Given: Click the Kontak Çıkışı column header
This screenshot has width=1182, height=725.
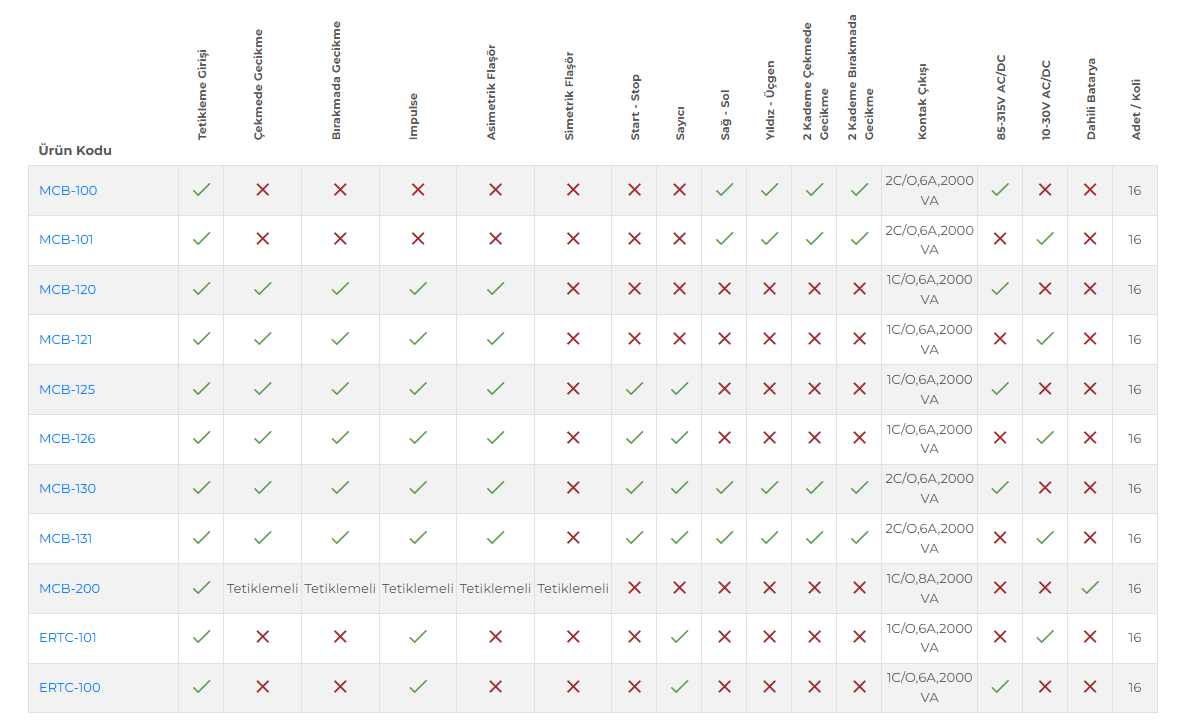Looking at the screenshot, I should [922, 102].
